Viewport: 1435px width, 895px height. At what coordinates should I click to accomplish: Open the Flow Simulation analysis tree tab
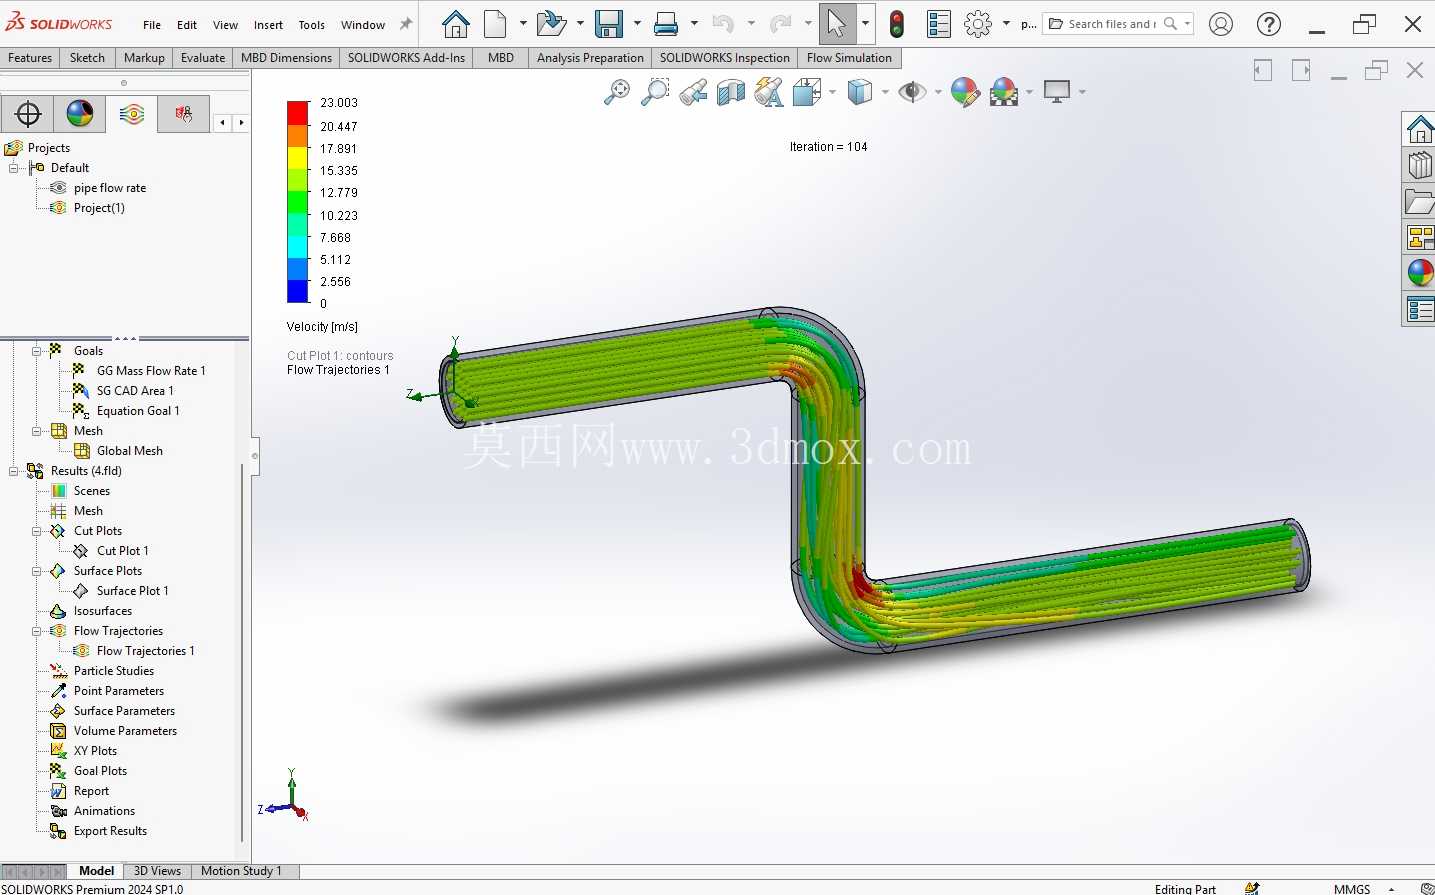[x=132, y=114]
